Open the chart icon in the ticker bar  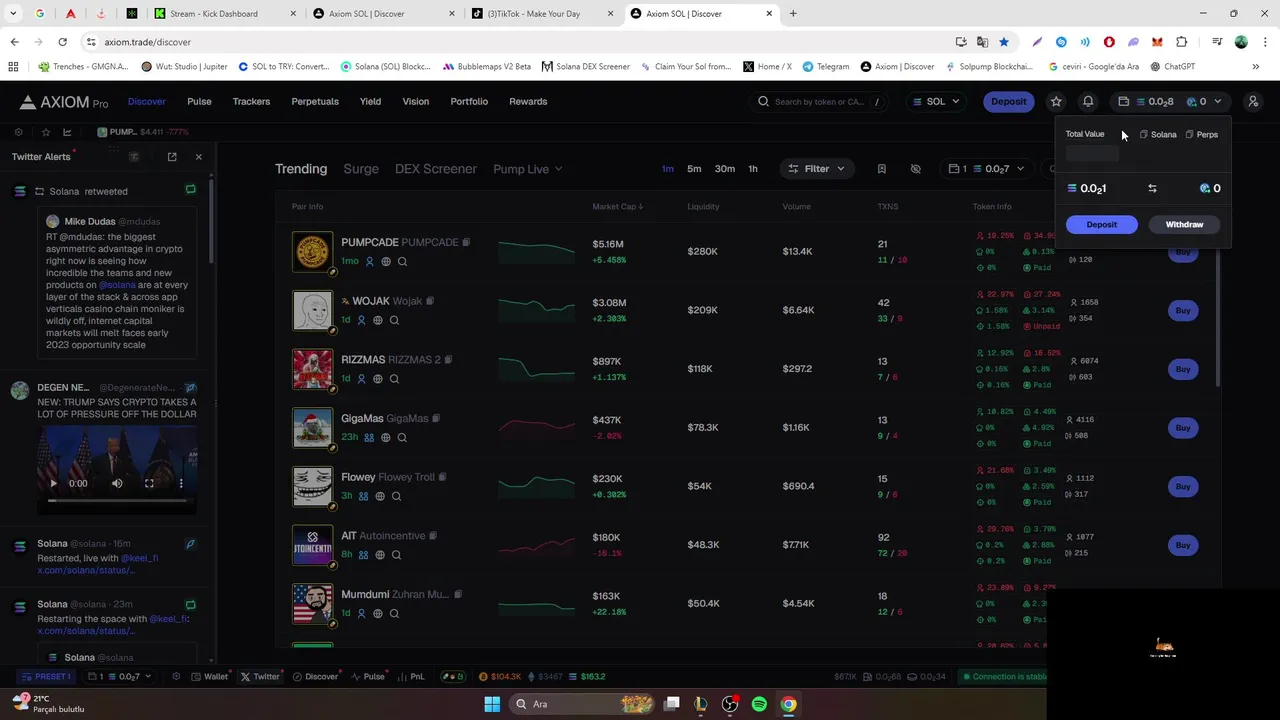tap(67, 132)
